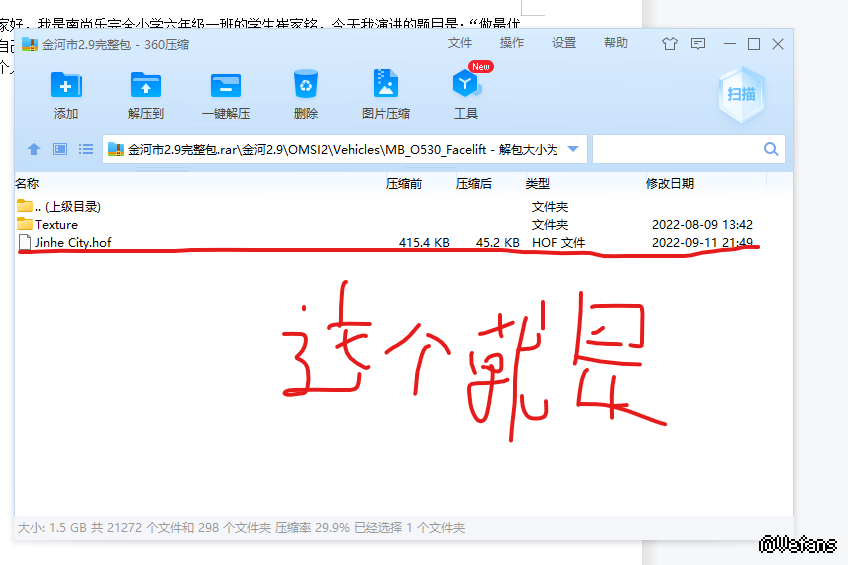Open the 工具 (Tools) icon

tap(466, 85)
